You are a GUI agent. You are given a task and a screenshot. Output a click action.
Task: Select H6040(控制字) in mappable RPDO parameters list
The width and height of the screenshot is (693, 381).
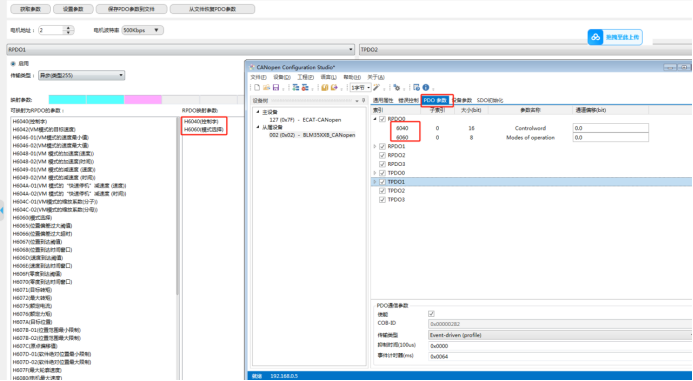(30, 121)
